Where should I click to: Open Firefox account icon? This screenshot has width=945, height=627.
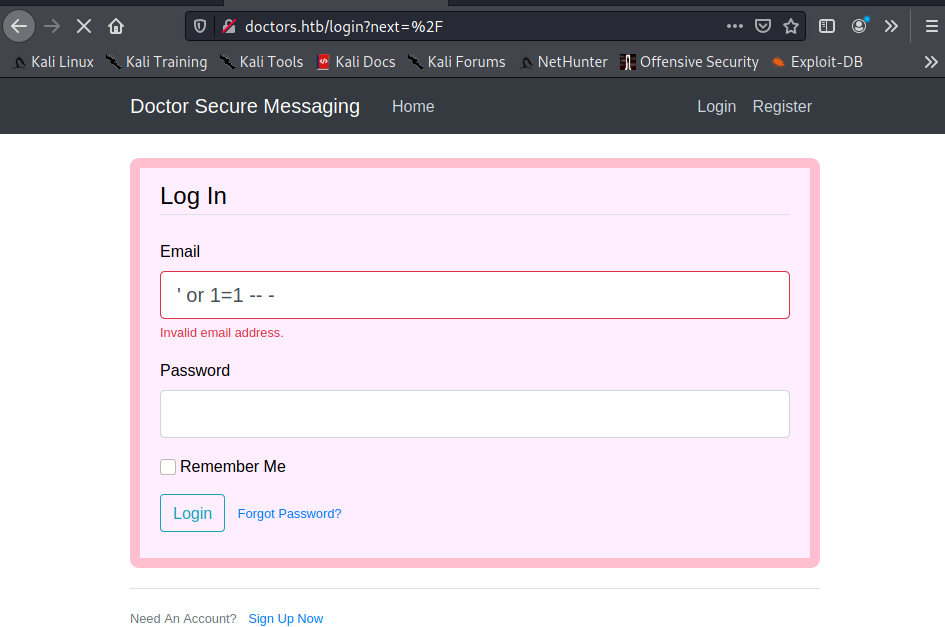[859, 26]
